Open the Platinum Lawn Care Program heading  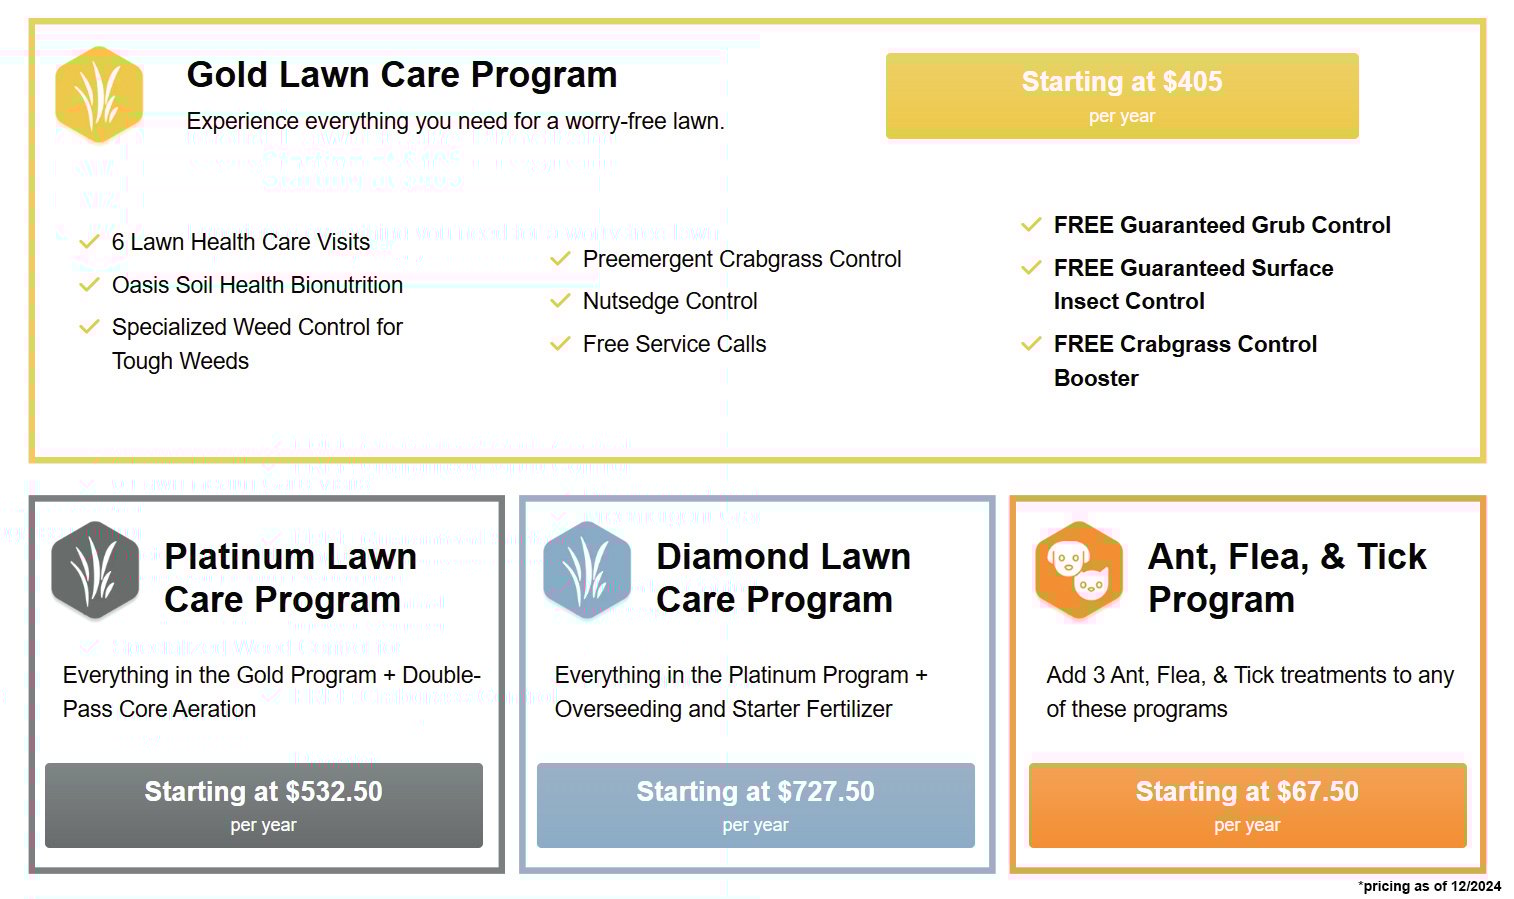290,578
